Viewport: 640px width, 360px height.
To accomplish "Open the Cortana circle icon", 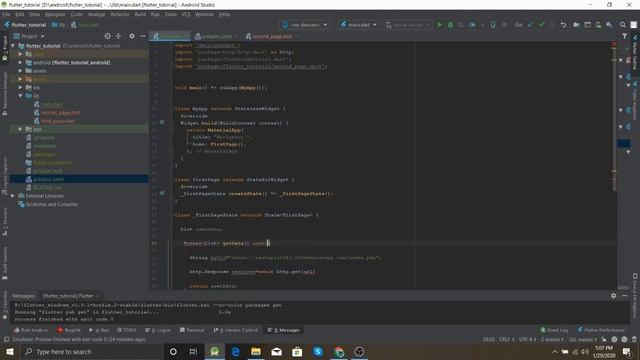I will (173, 351).
